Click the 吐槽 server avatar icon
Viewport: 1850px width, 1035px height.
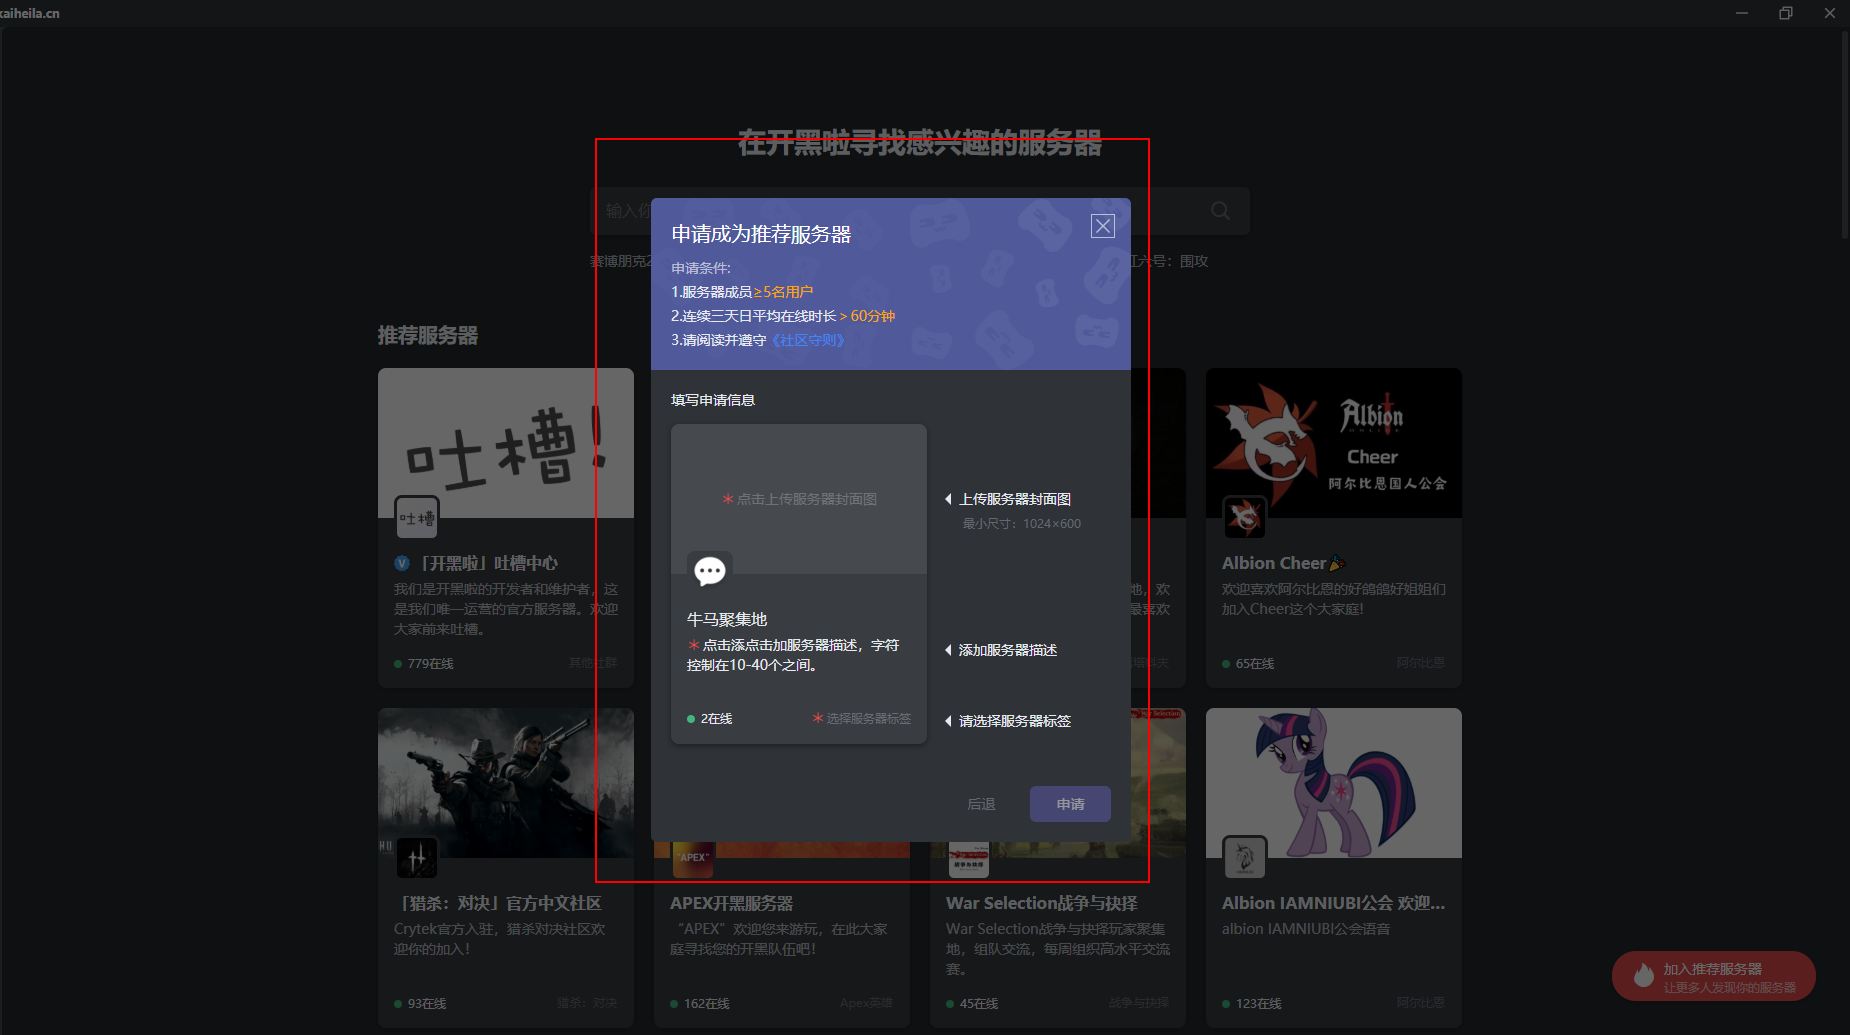[417, 518]
